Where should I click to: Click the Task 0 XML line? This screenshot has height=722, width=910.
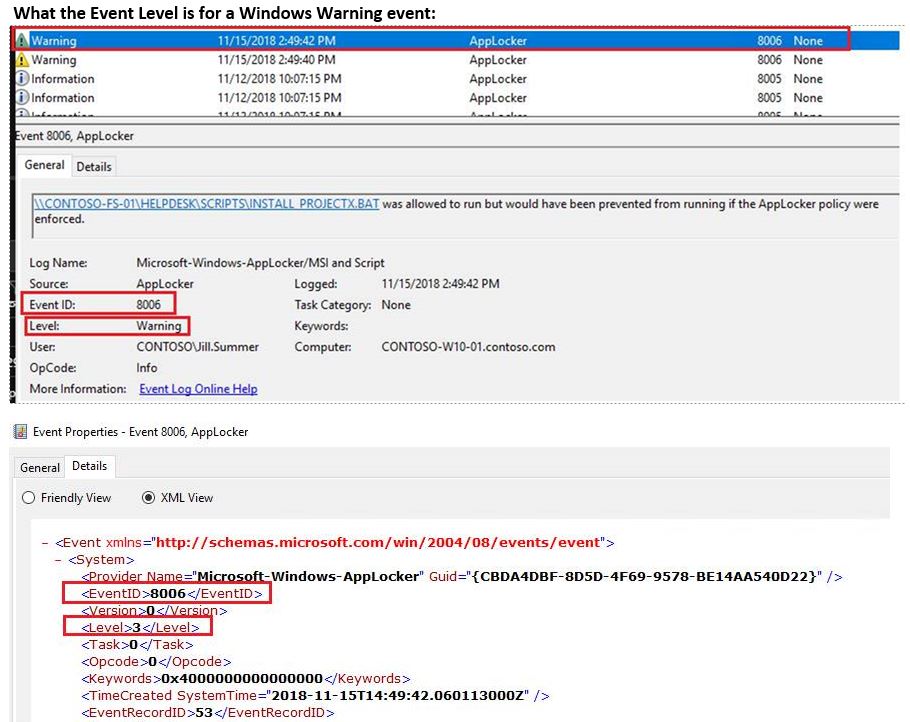(x=138, y=644)
